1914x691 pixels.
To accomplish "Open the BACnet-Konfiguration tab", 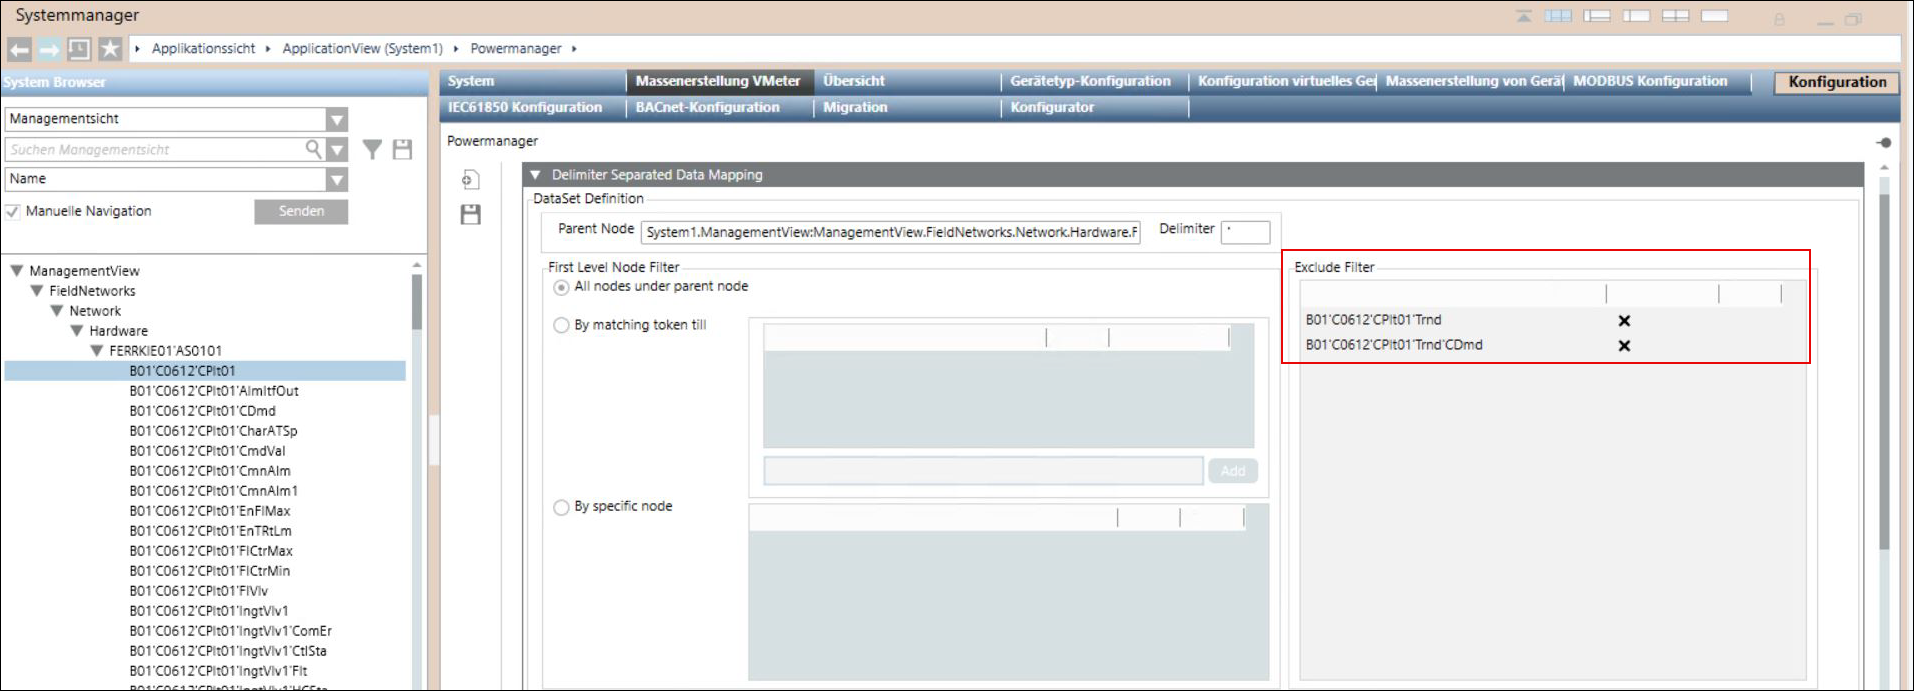I will tap(707, 108).
